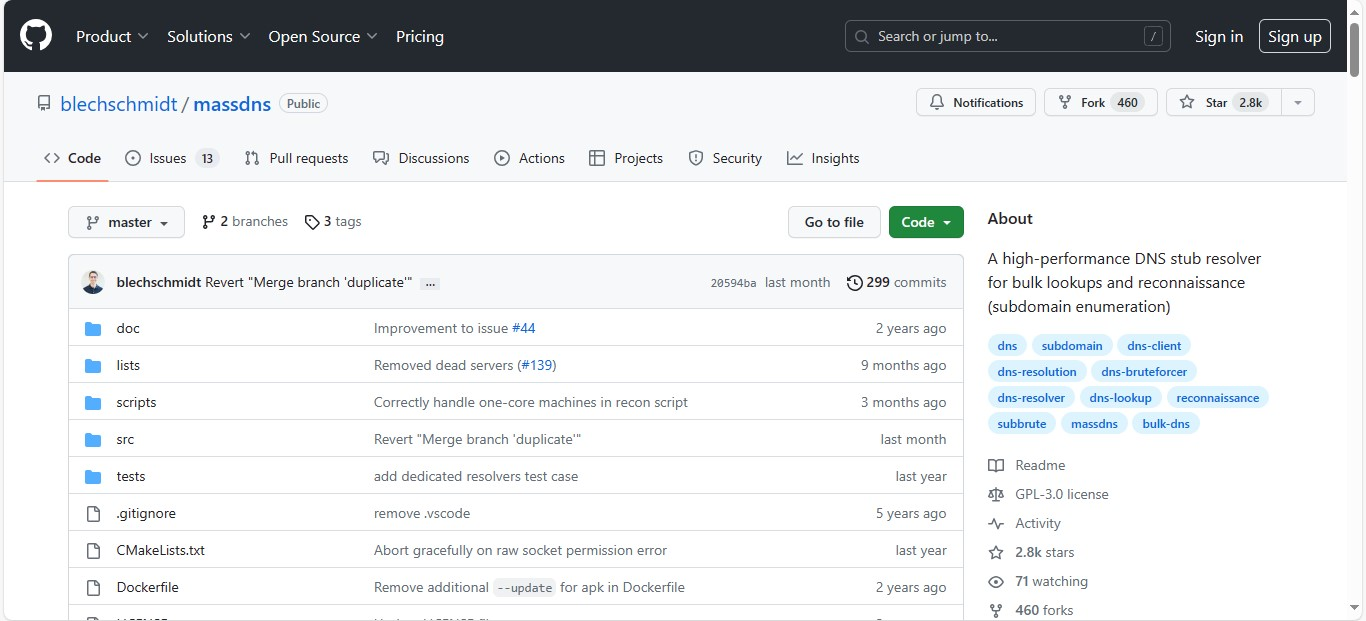Click the tag icon beside 3 tags

click(312, 222)
